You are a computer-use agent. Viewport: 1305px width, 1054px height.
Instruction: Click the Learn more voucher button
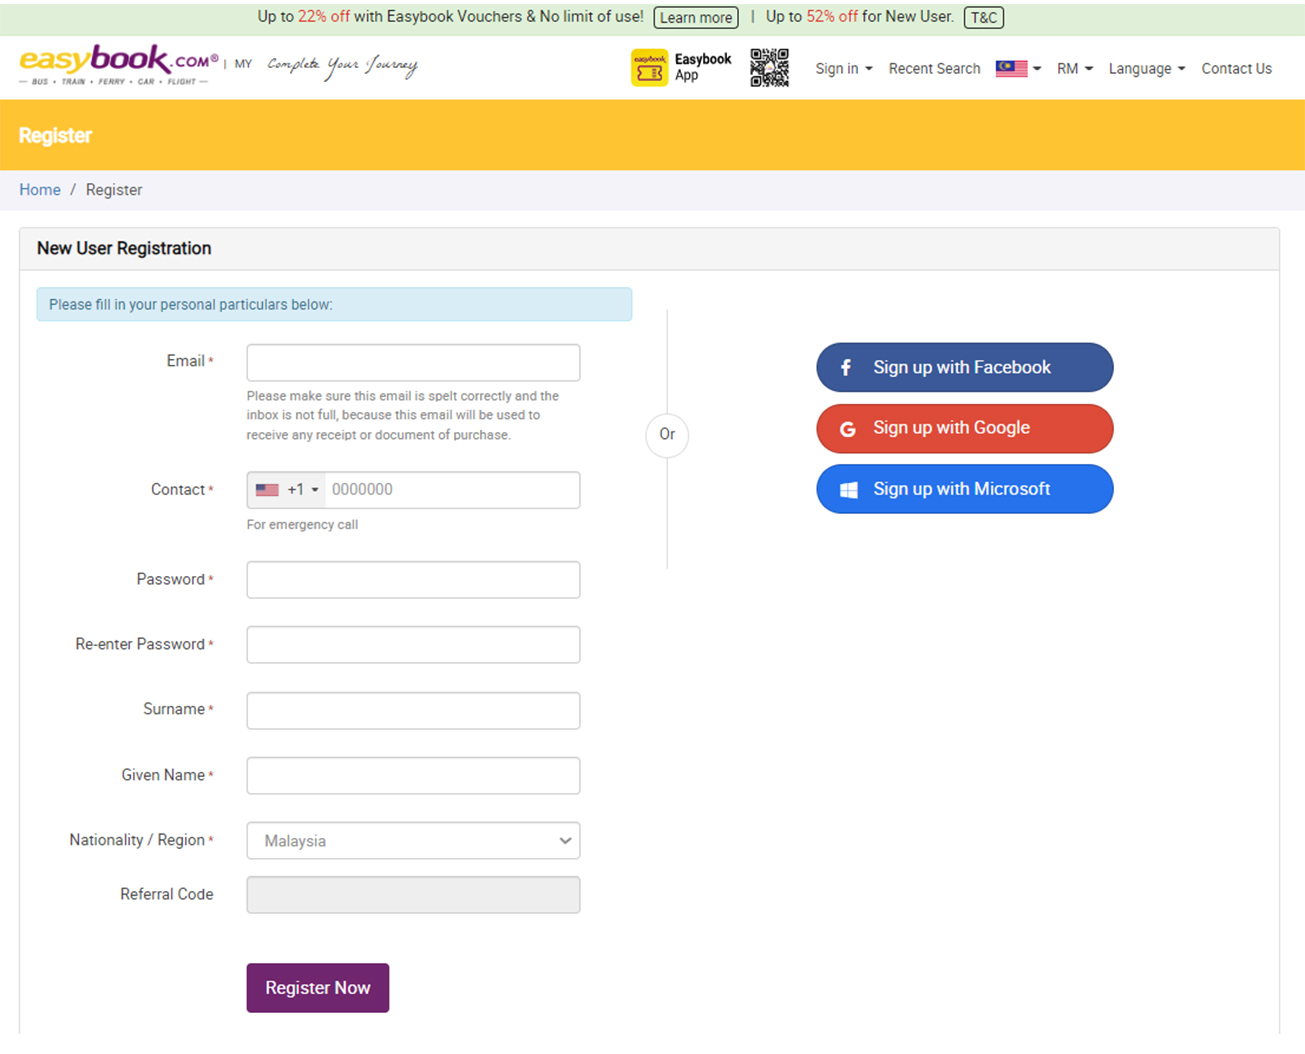point(696,17)
